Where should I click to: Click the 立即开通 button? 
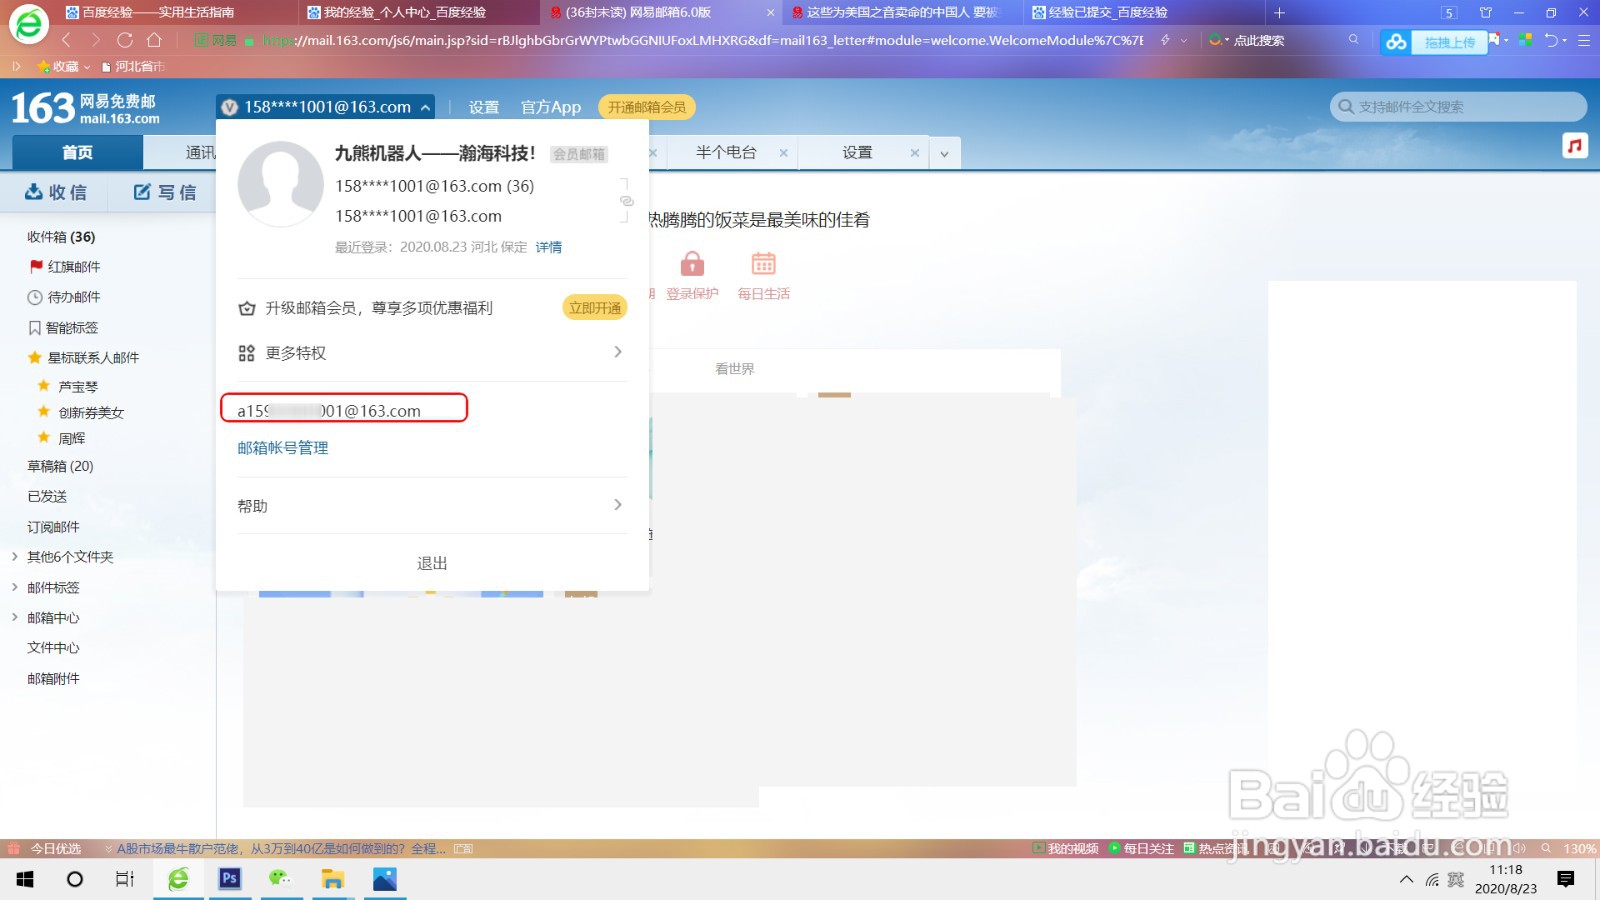(x=595, y=308)
